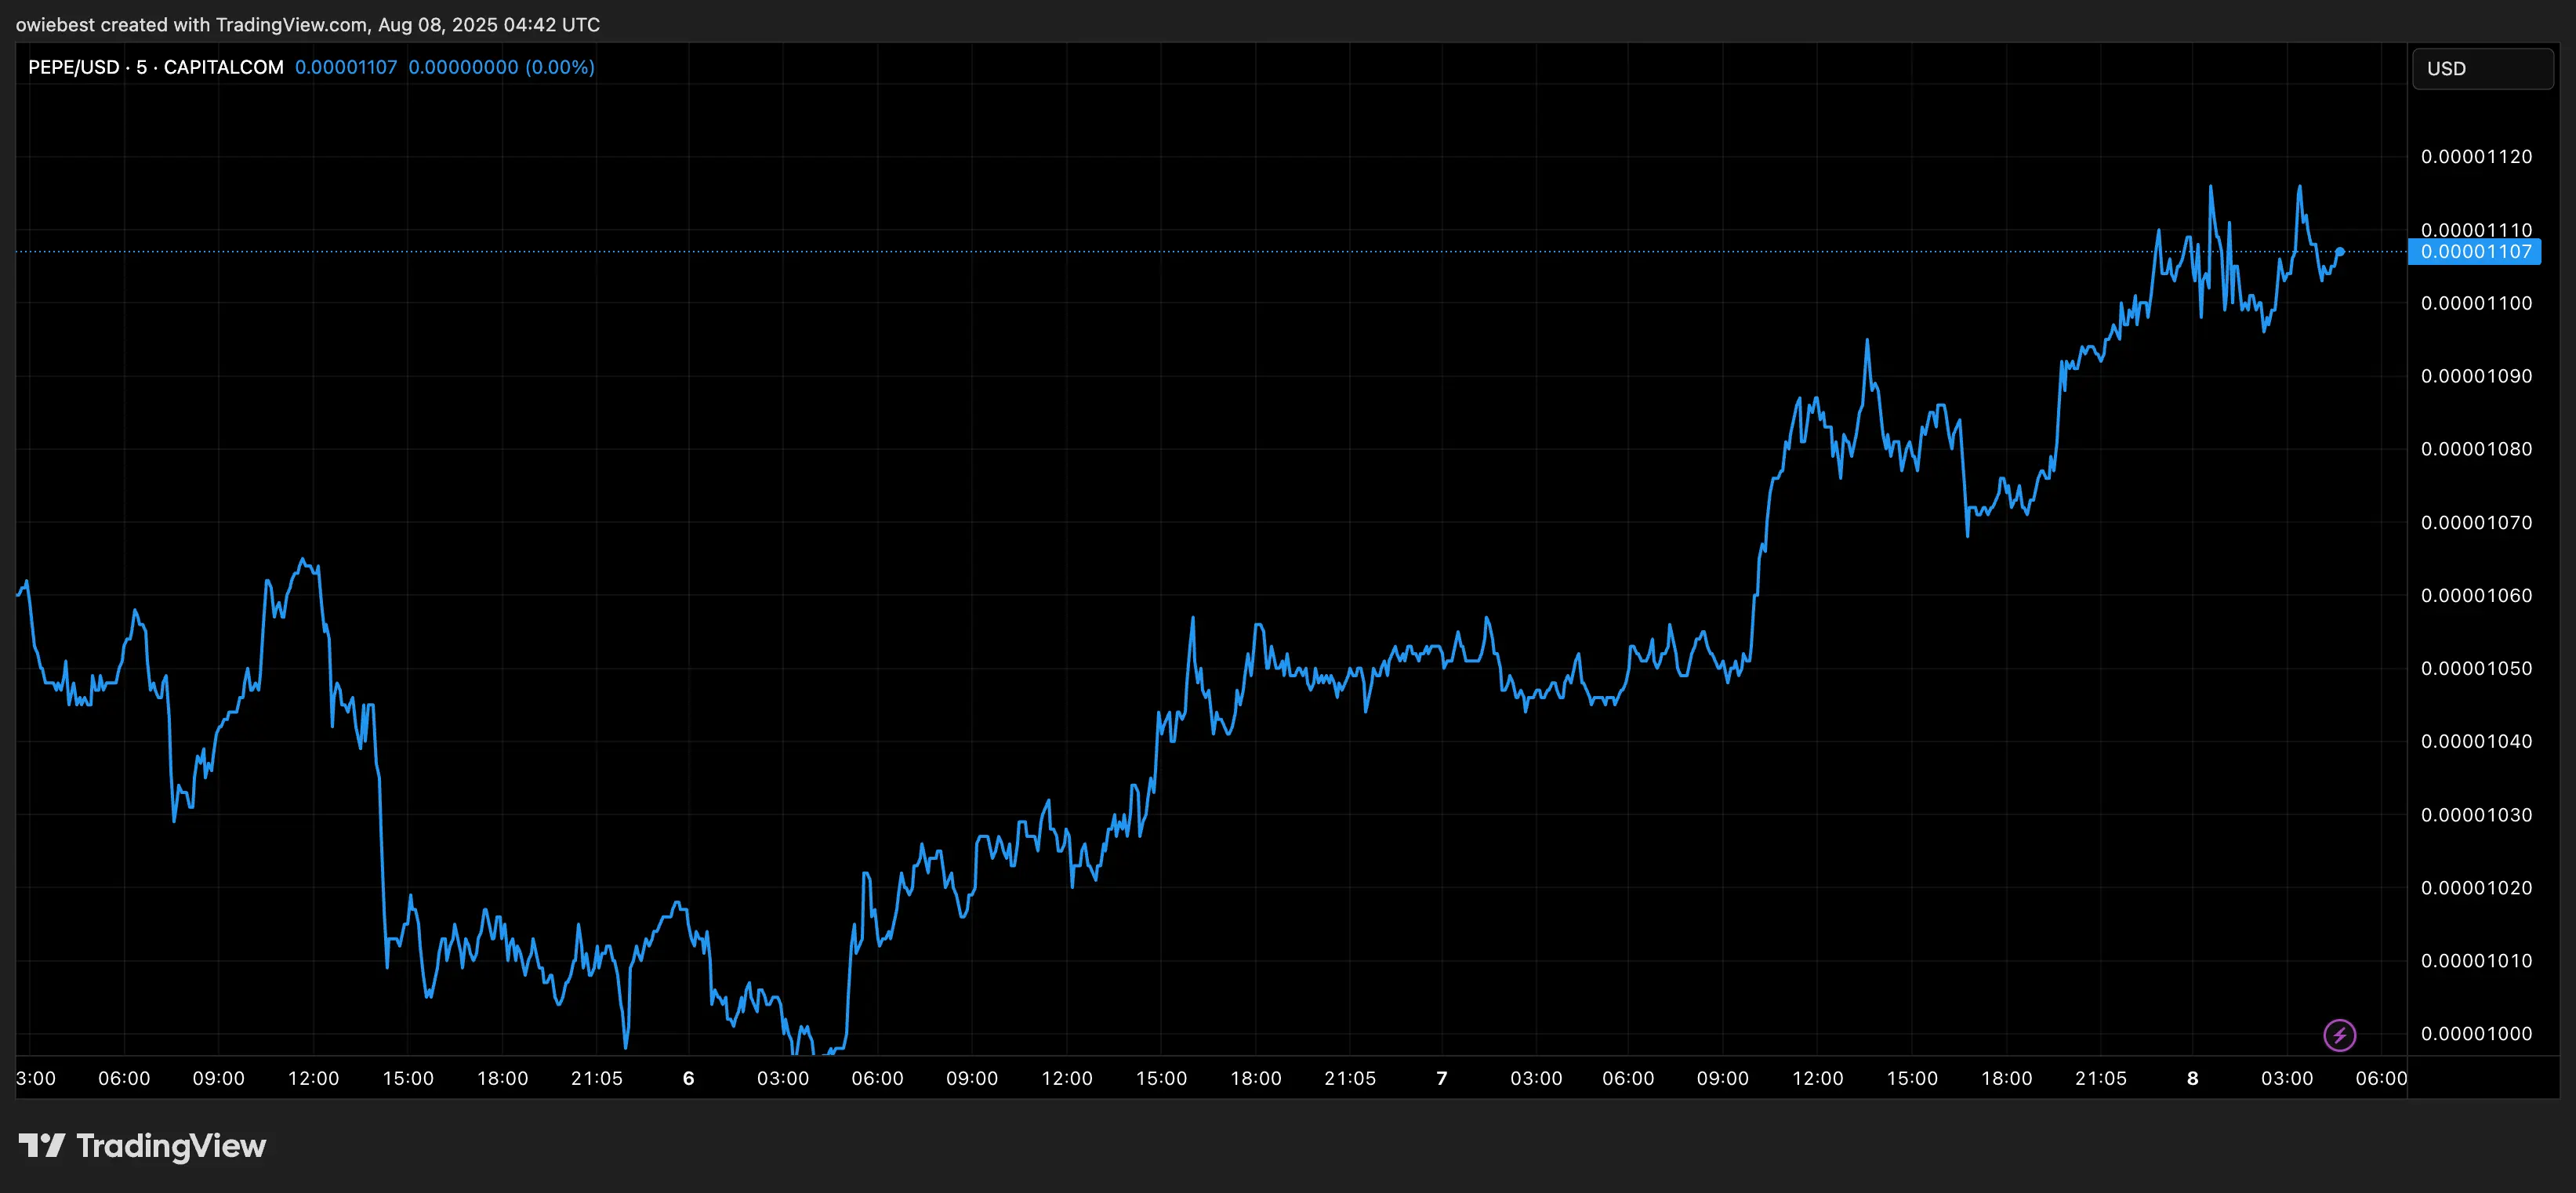Click the 0.00001080 price axis label
Screen dimensions: 2576x1193
tap(2476, 449)
